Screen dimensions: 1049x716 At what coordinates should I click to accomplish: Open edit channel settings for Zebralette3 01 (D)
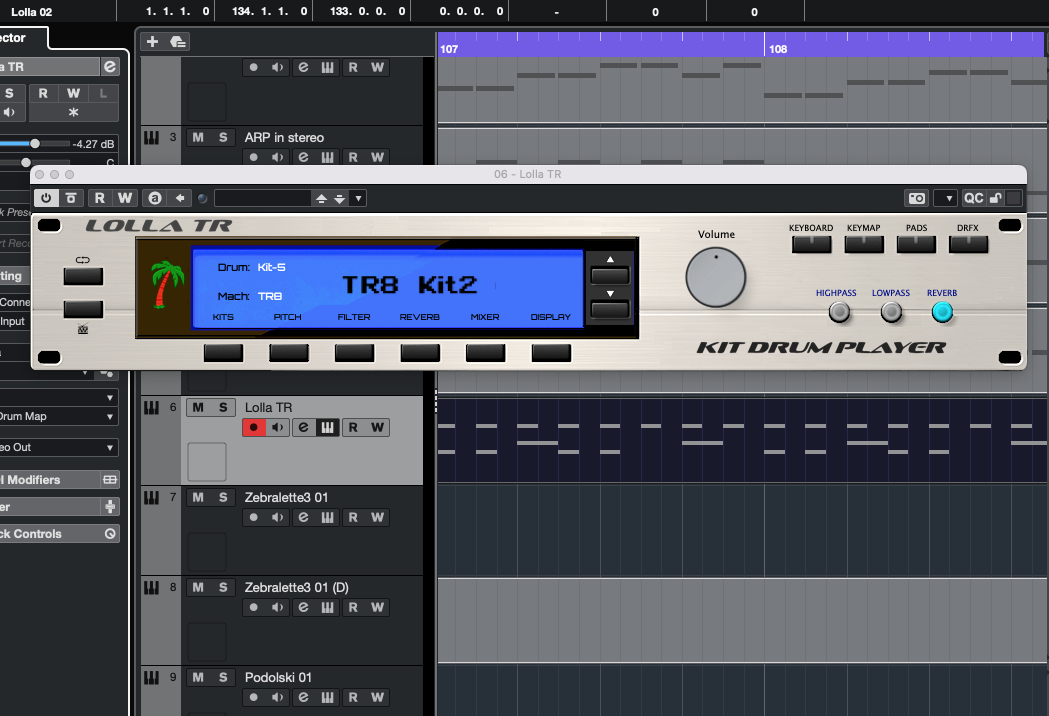[304, 608]
